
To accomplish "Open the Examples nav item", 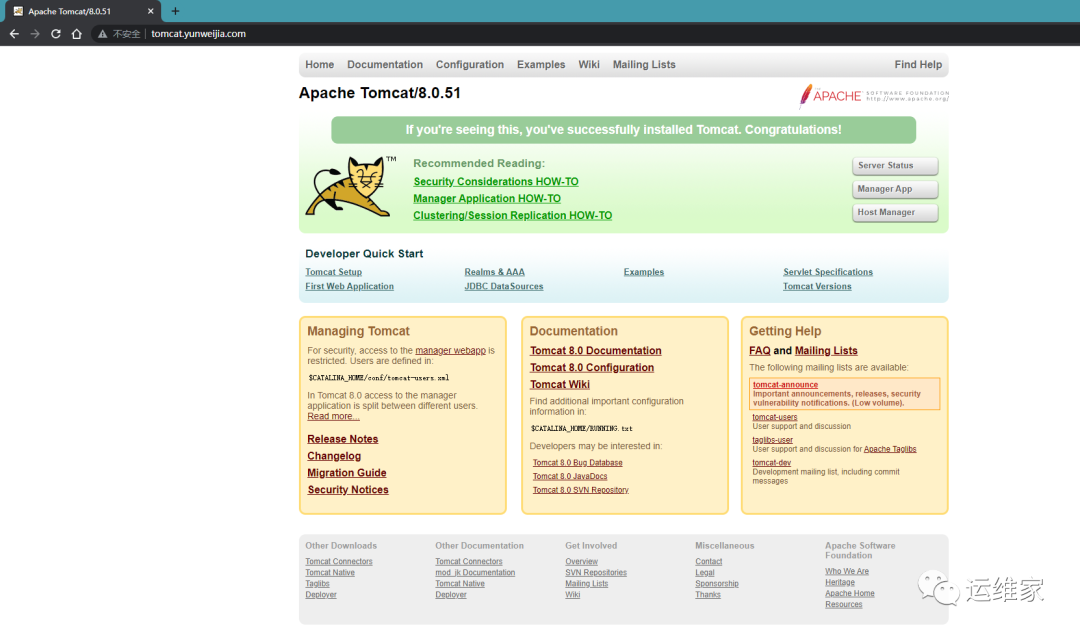I will (541, 65).
